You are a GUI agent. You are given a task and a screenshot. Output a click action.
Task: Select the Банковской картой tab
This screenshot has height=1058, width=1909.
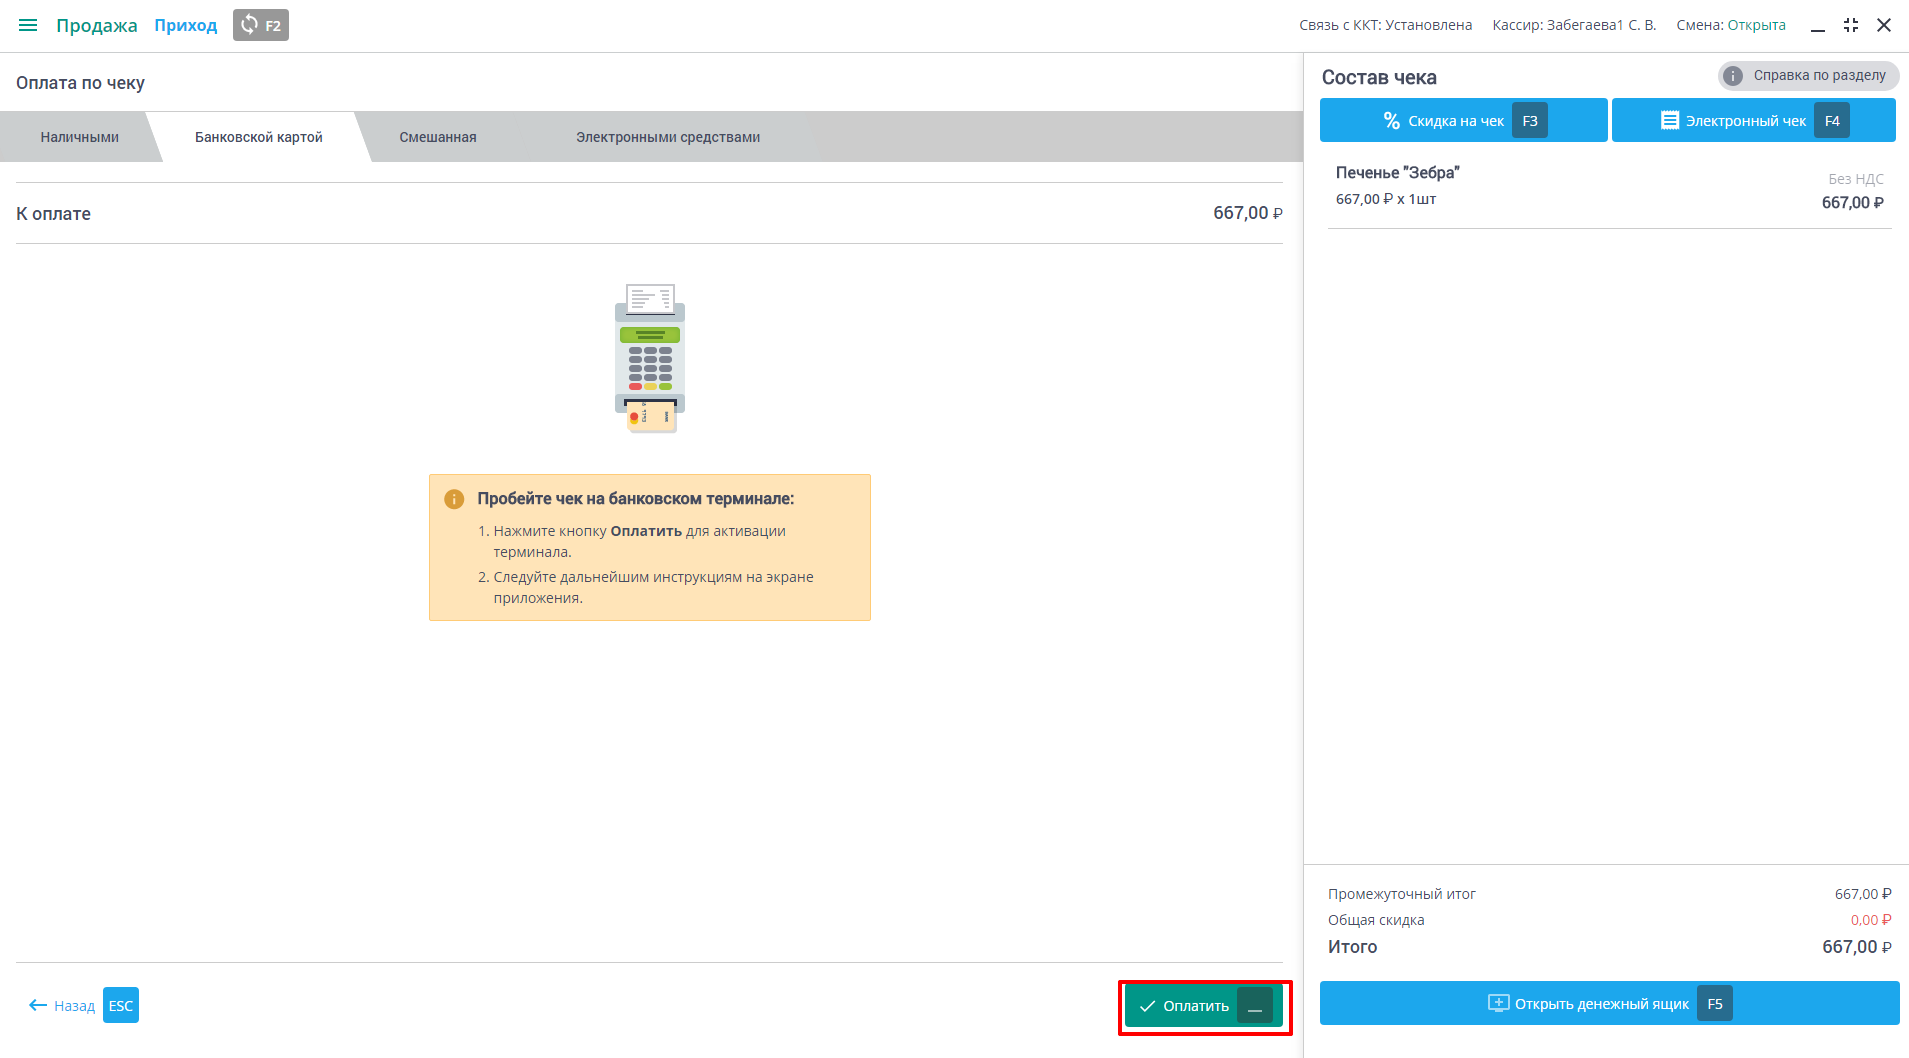pos(259,137)
